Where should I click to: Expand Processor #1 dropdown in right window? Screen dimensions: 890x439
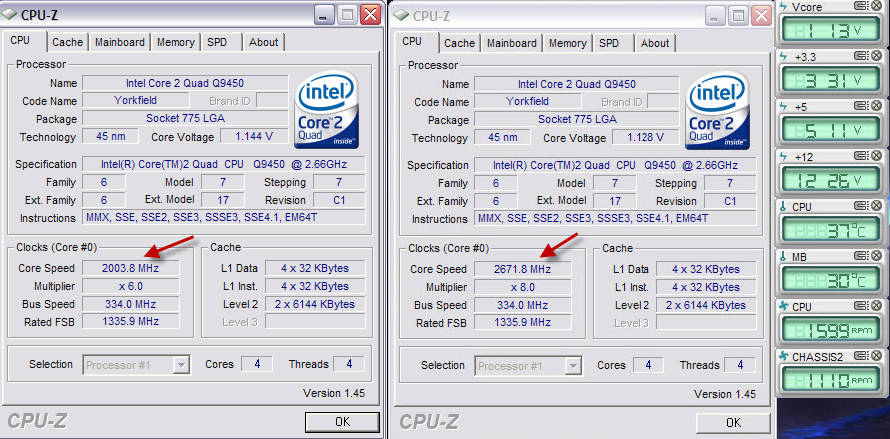(x=573, y=366)
